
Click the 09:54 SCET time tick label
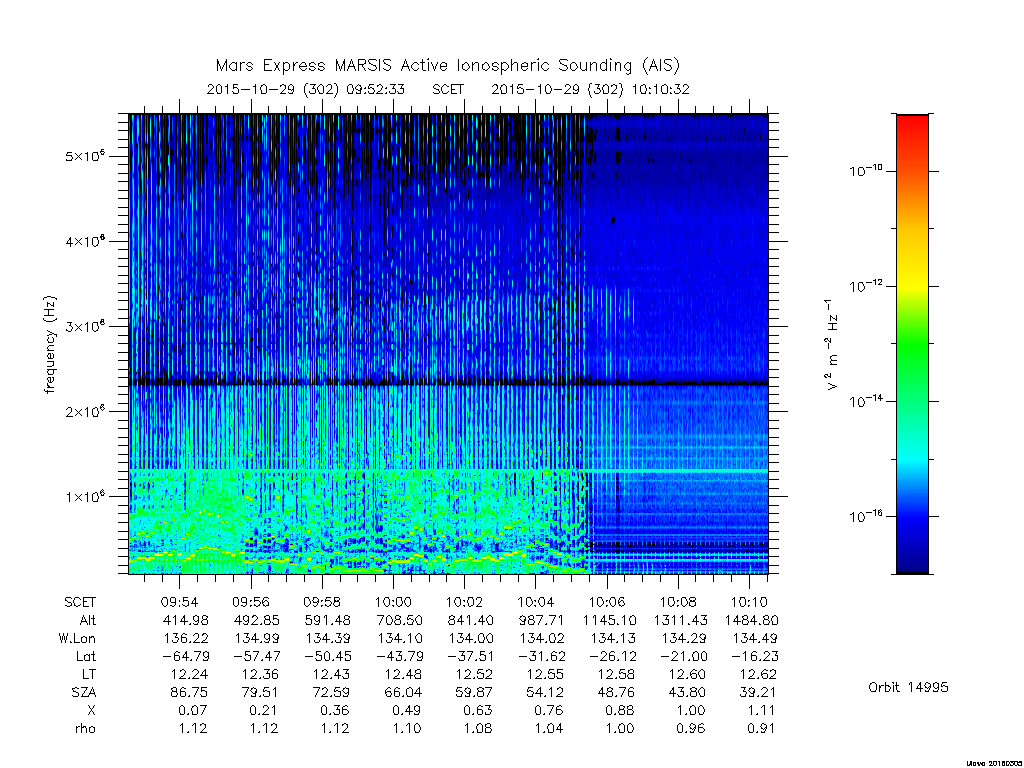point(180,602)
